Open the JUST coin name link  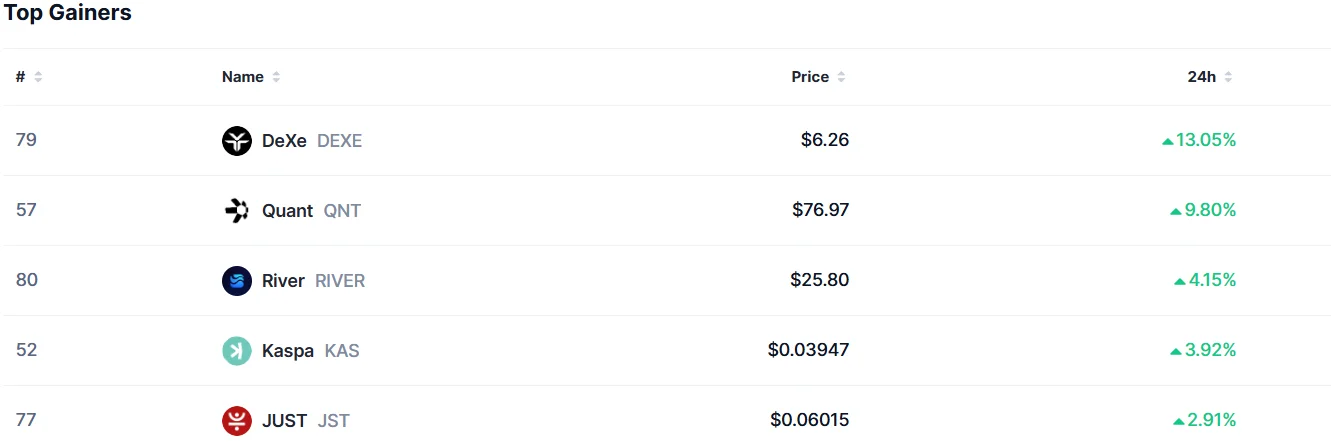284,421
